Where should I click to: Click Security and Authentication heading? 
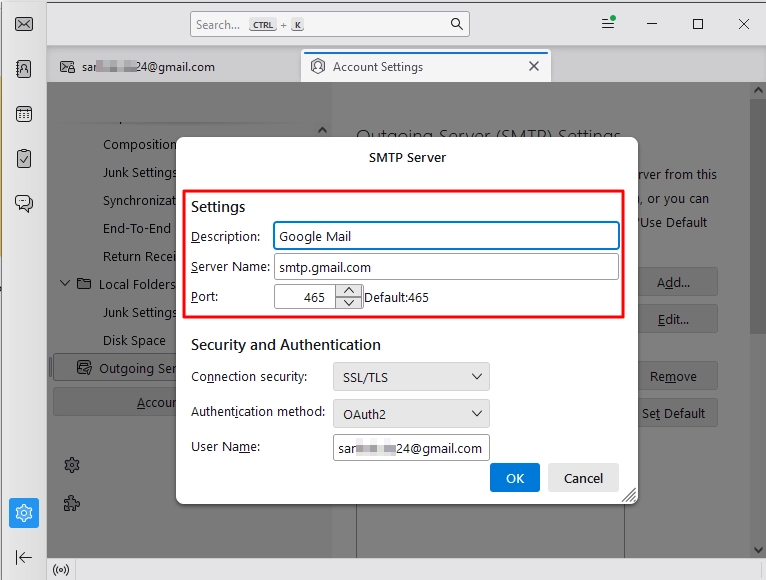click(286, 344)
